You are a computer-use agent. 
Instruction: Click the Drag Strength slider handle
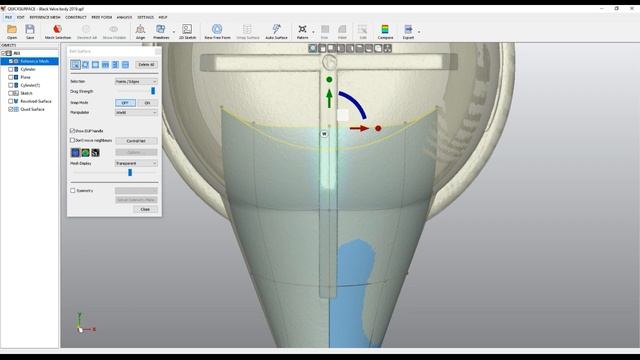[x=153, y=91]
